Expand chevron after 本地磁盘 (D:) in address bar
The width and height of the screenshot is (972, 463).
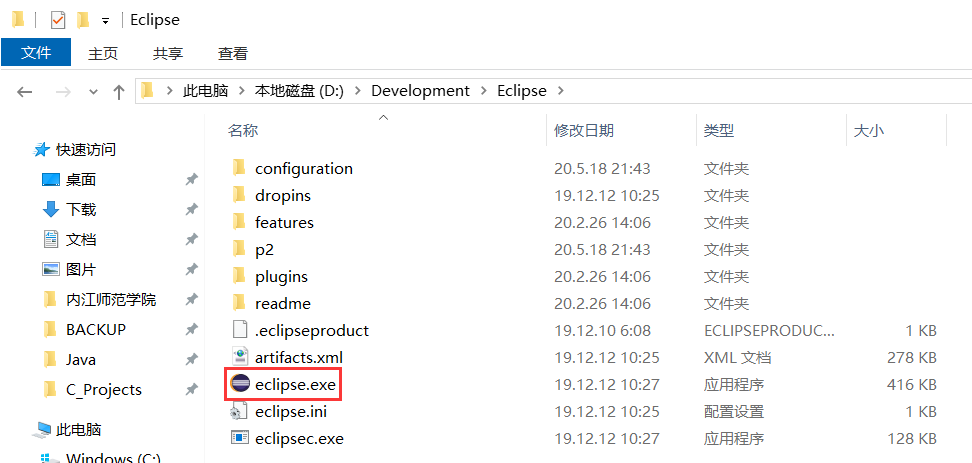tap(357, 91)
